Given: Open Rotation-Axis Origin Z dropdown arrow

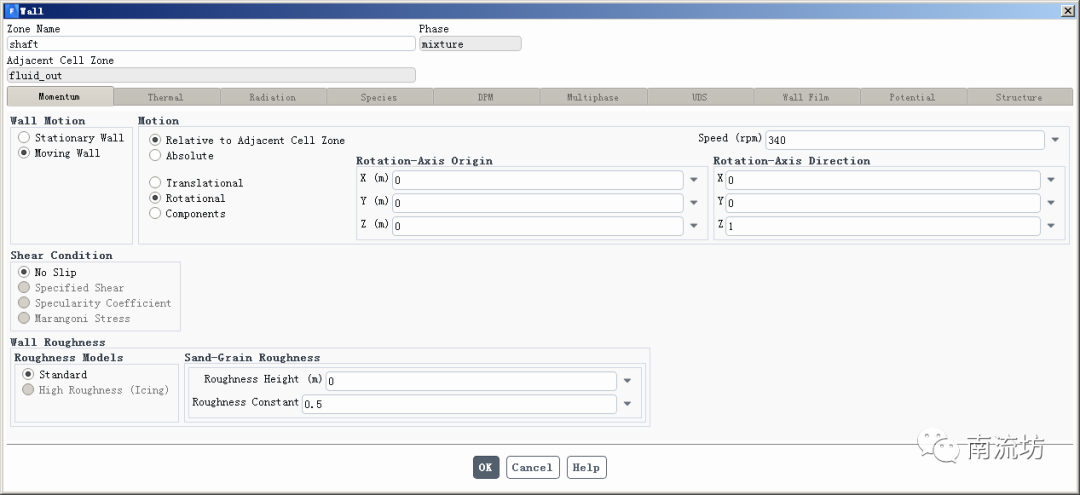Looking at the screenshot, I should click(694, 225).
